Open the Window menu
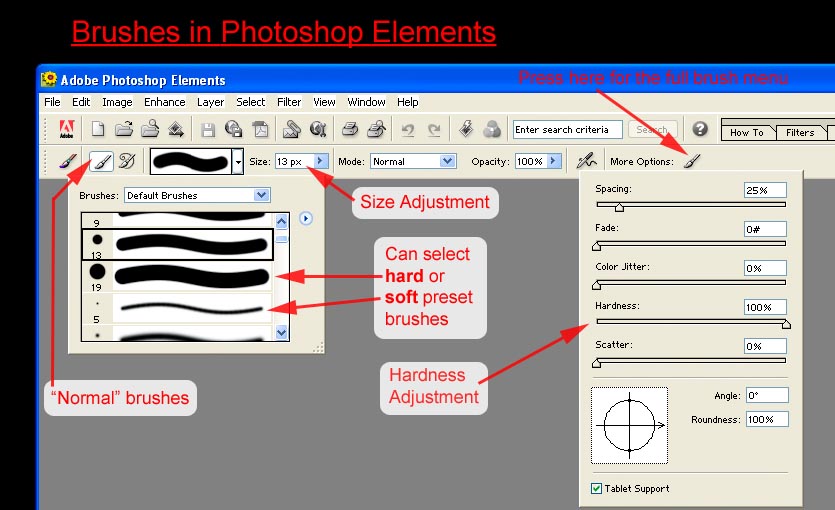Viewport: 835px width, 510px height. [x=366, y=102]
